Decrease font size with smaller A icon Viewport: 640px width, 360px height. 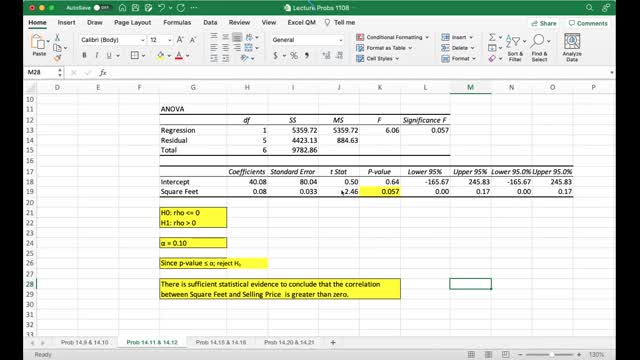193,40
